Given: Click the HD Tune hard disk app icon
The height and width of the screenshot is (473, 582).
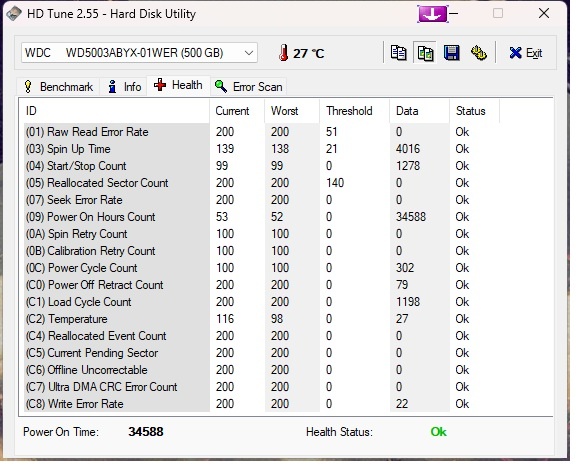Looking at the screenshot, I should (x=14, y=14).
